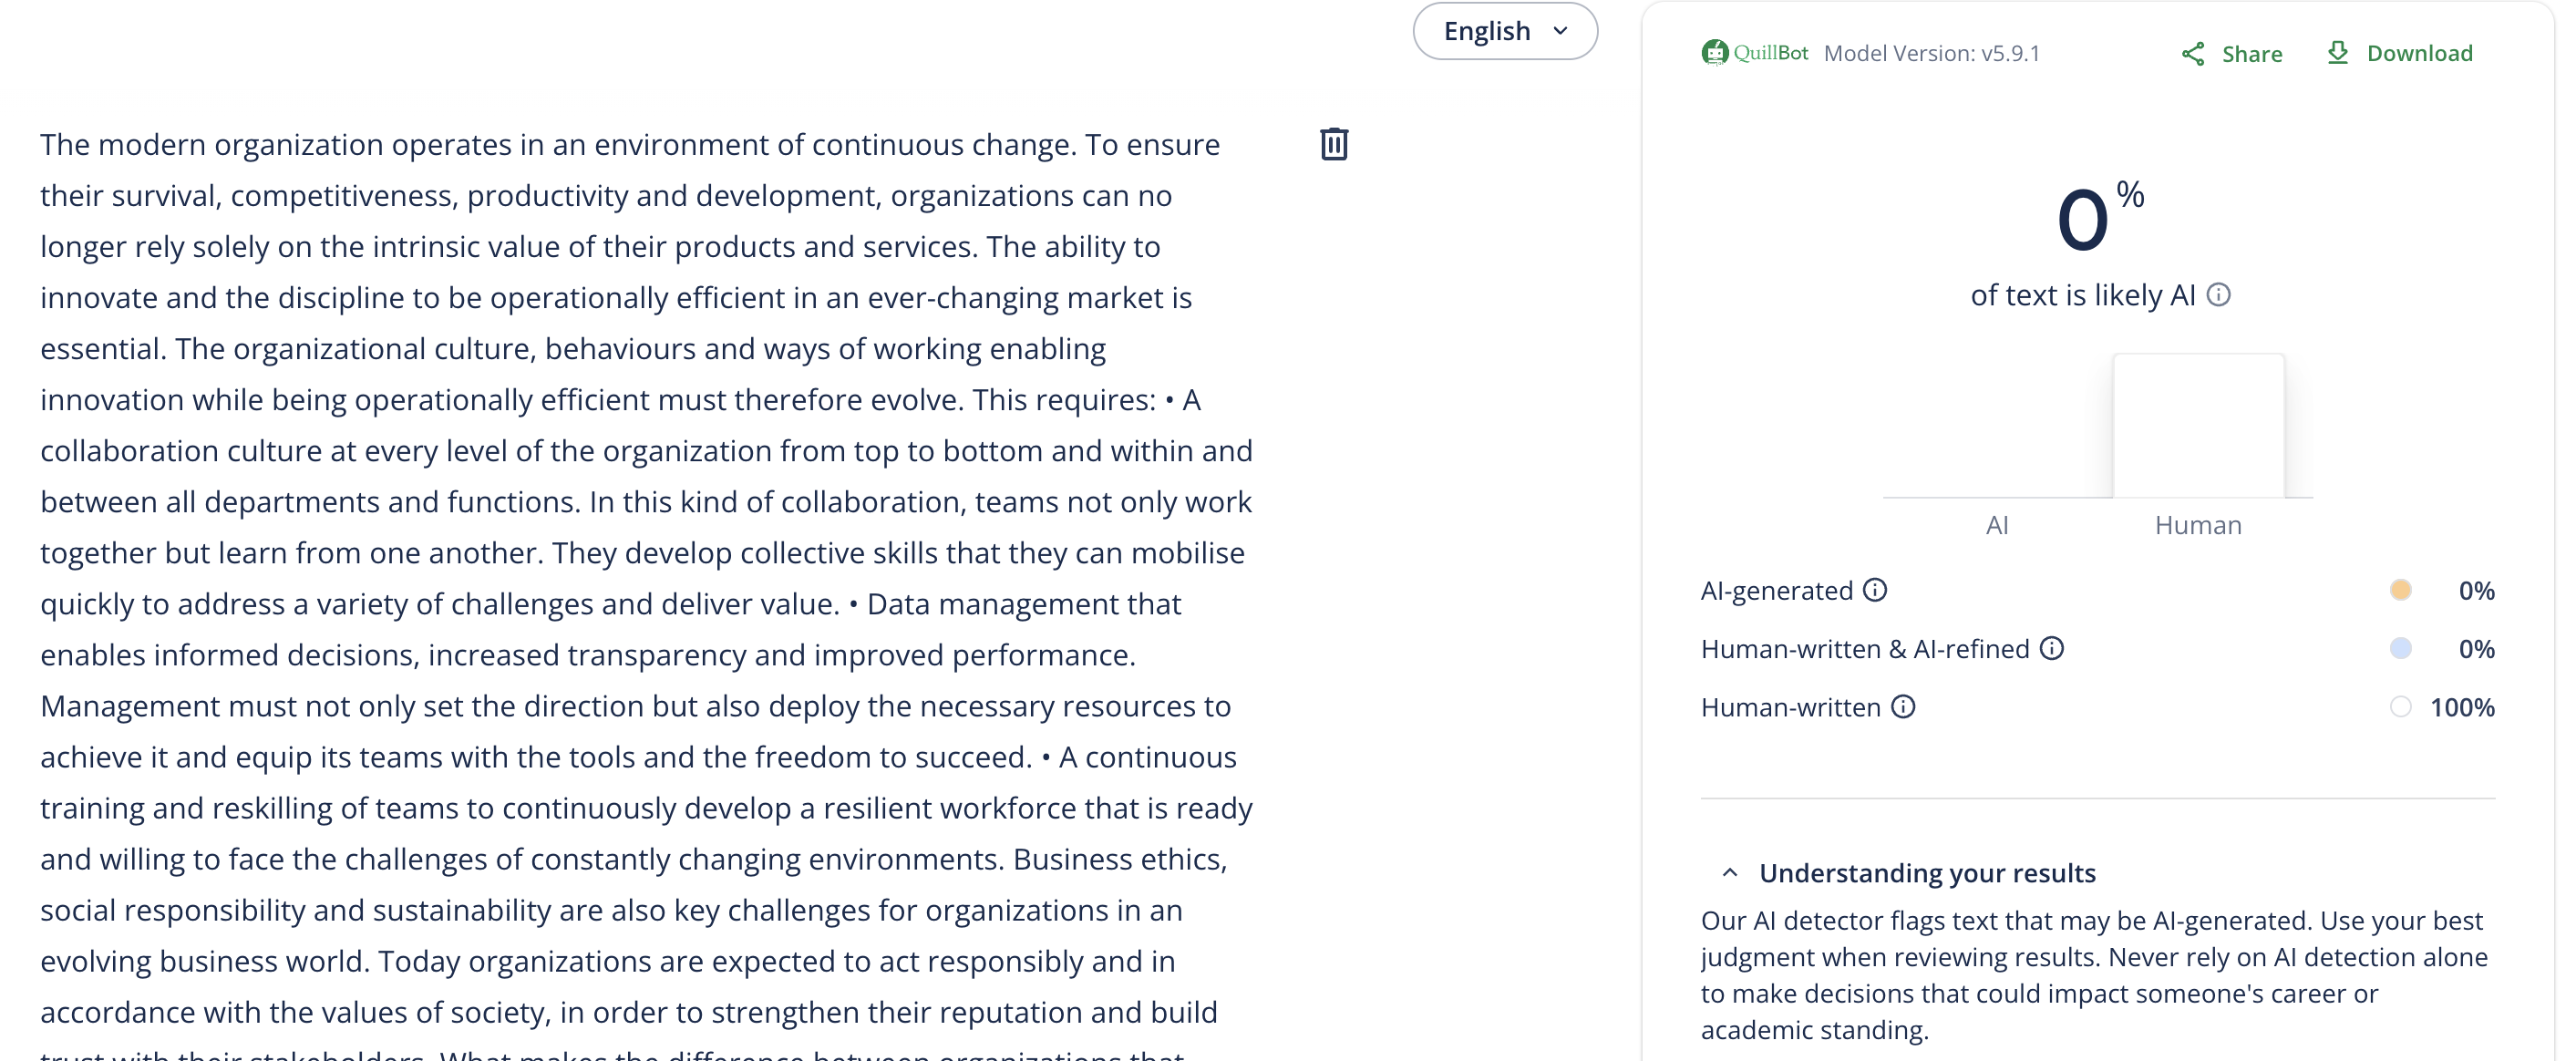Delete the analyzed text using trash icon
The height and width of the screenshot is (1061, 2576).
click(x=1334, y=144)
